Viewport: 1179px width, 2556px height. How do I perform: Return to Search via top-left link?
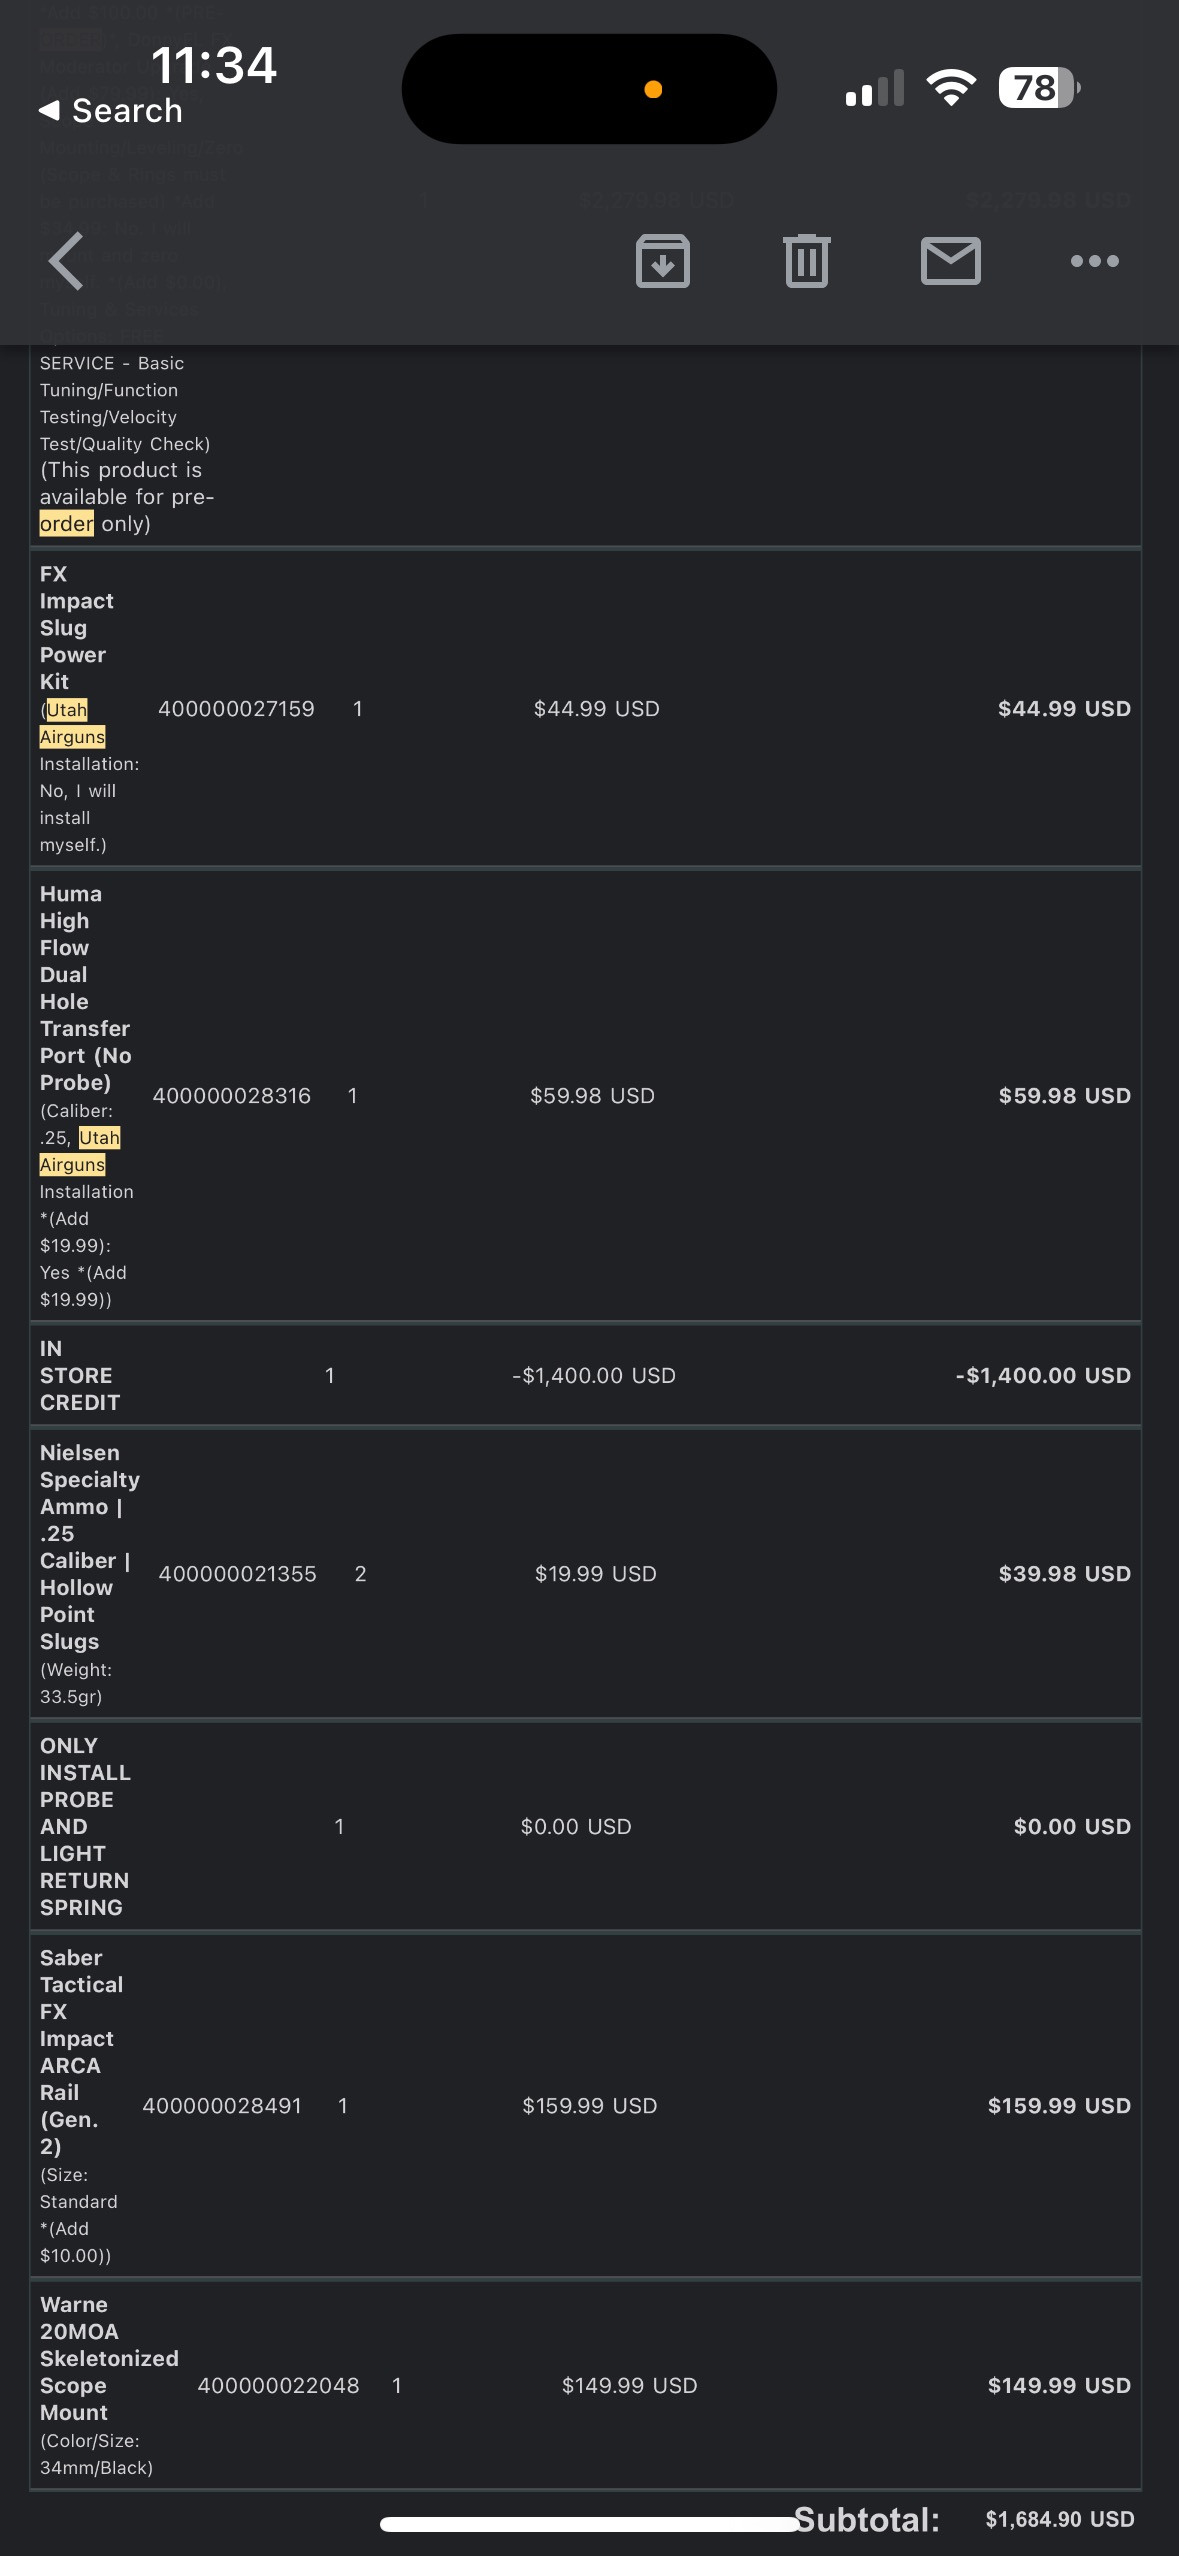(112, 111)
